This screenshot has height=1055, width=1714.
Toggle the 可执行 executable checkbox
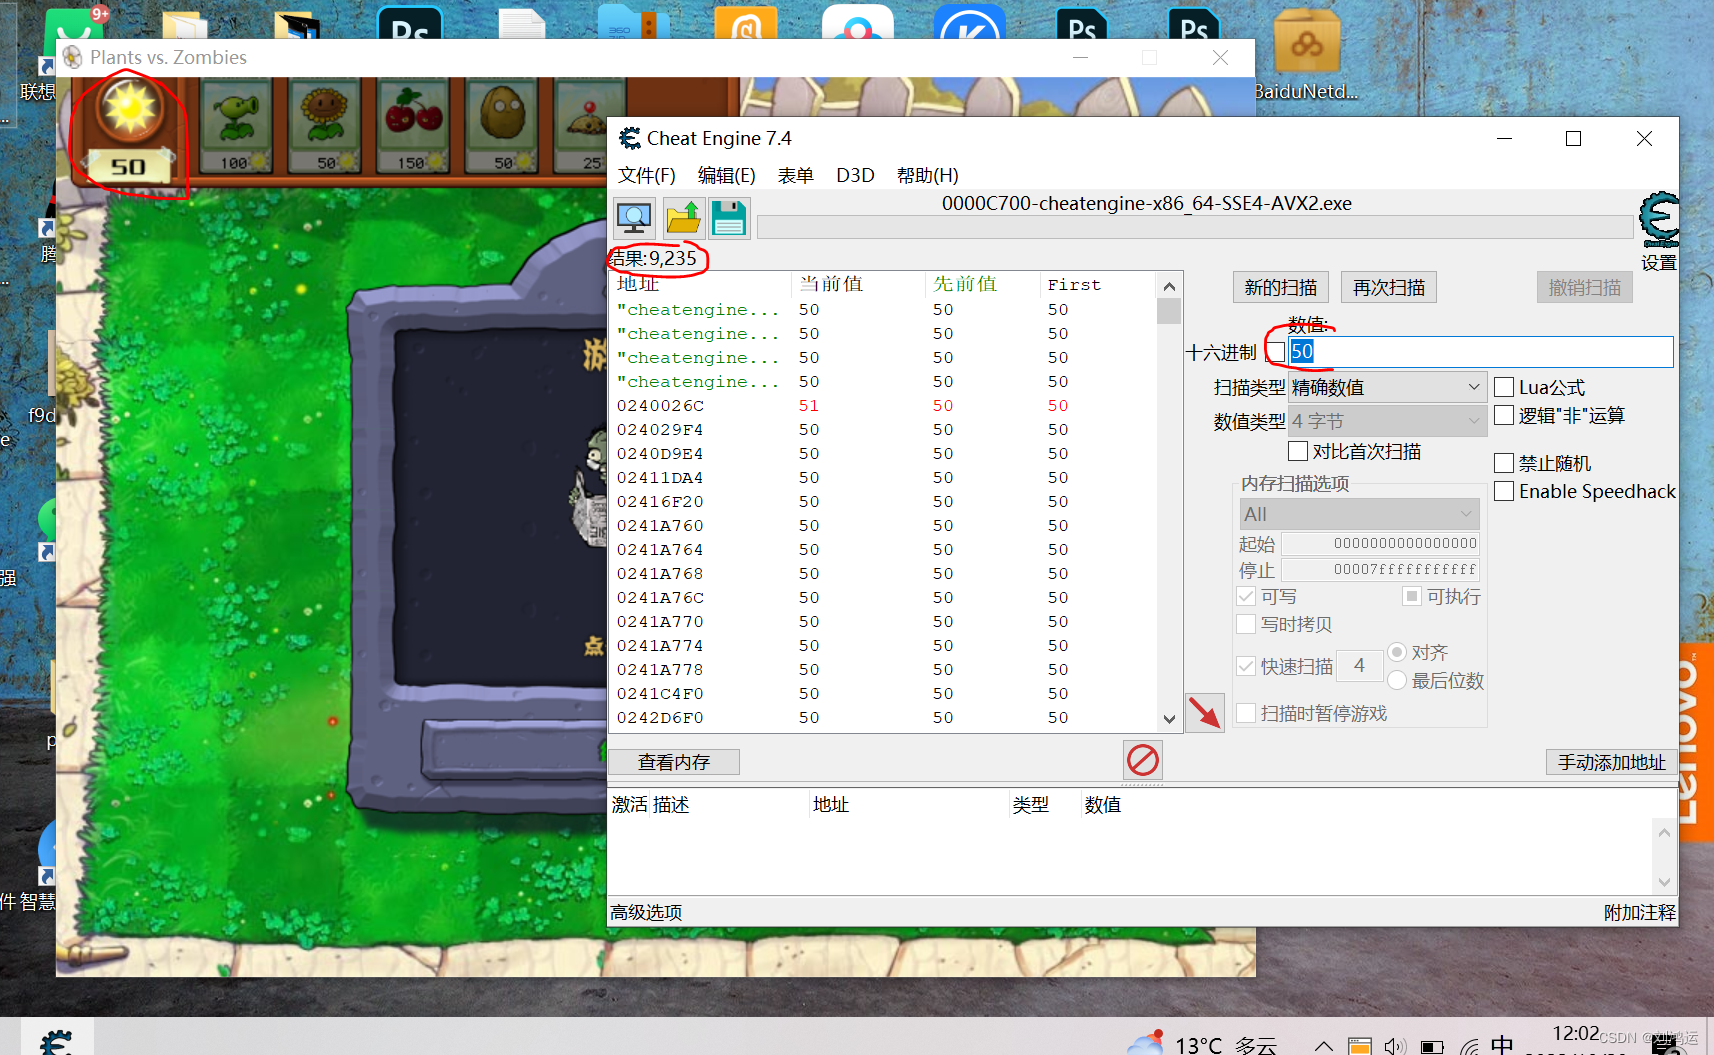(x=1412, y=596)
